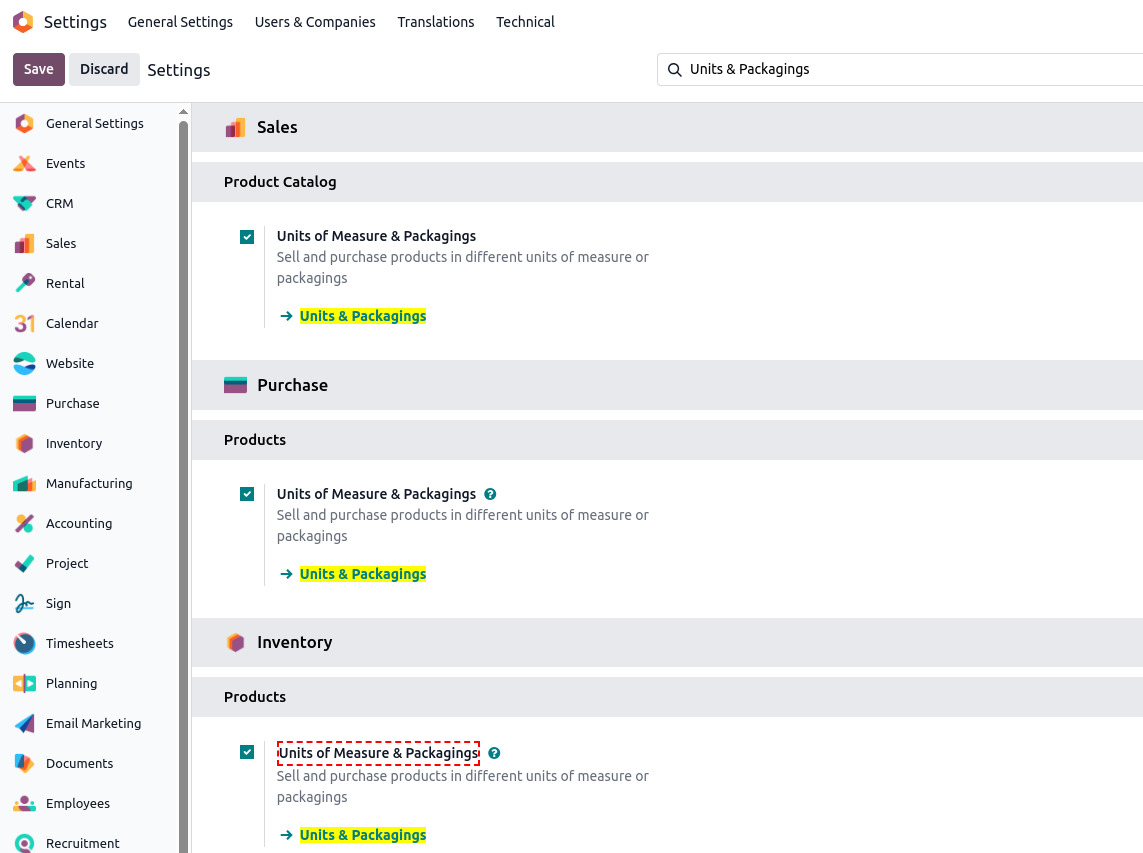The height and width of the screenshot is (853, 1143).
Task: Select the Calendar 31 icon in sidebar
Action: [24, 324]
